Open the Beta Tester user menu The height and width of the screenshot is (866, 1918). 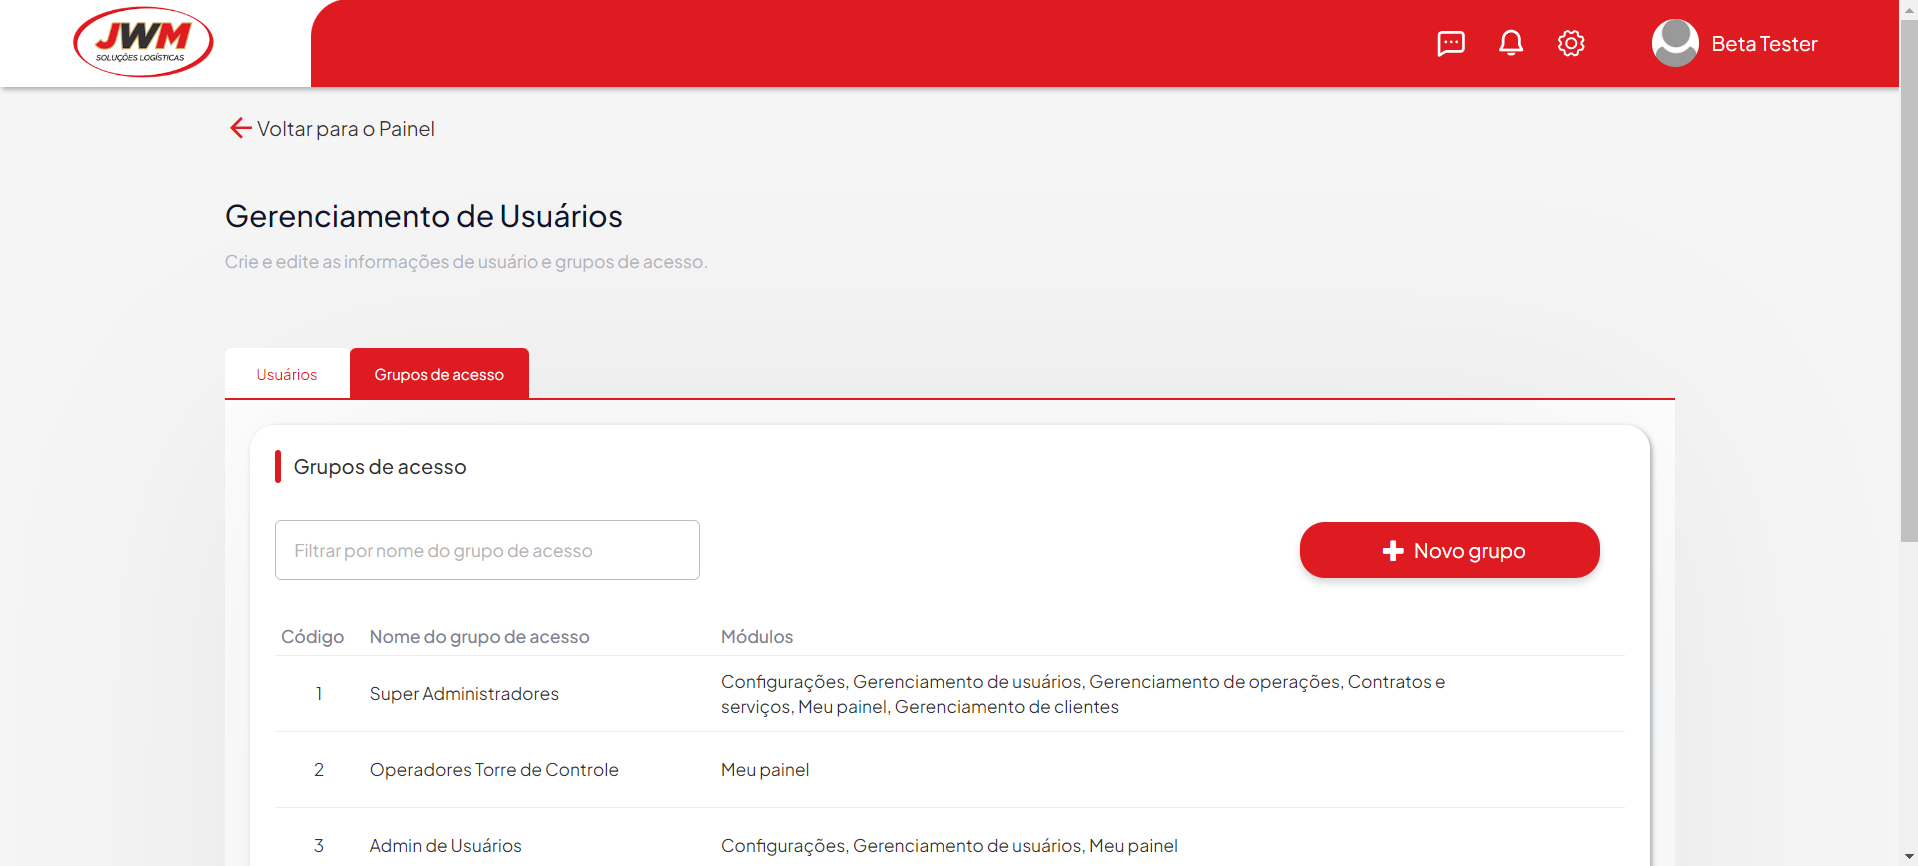(1763, 44)
